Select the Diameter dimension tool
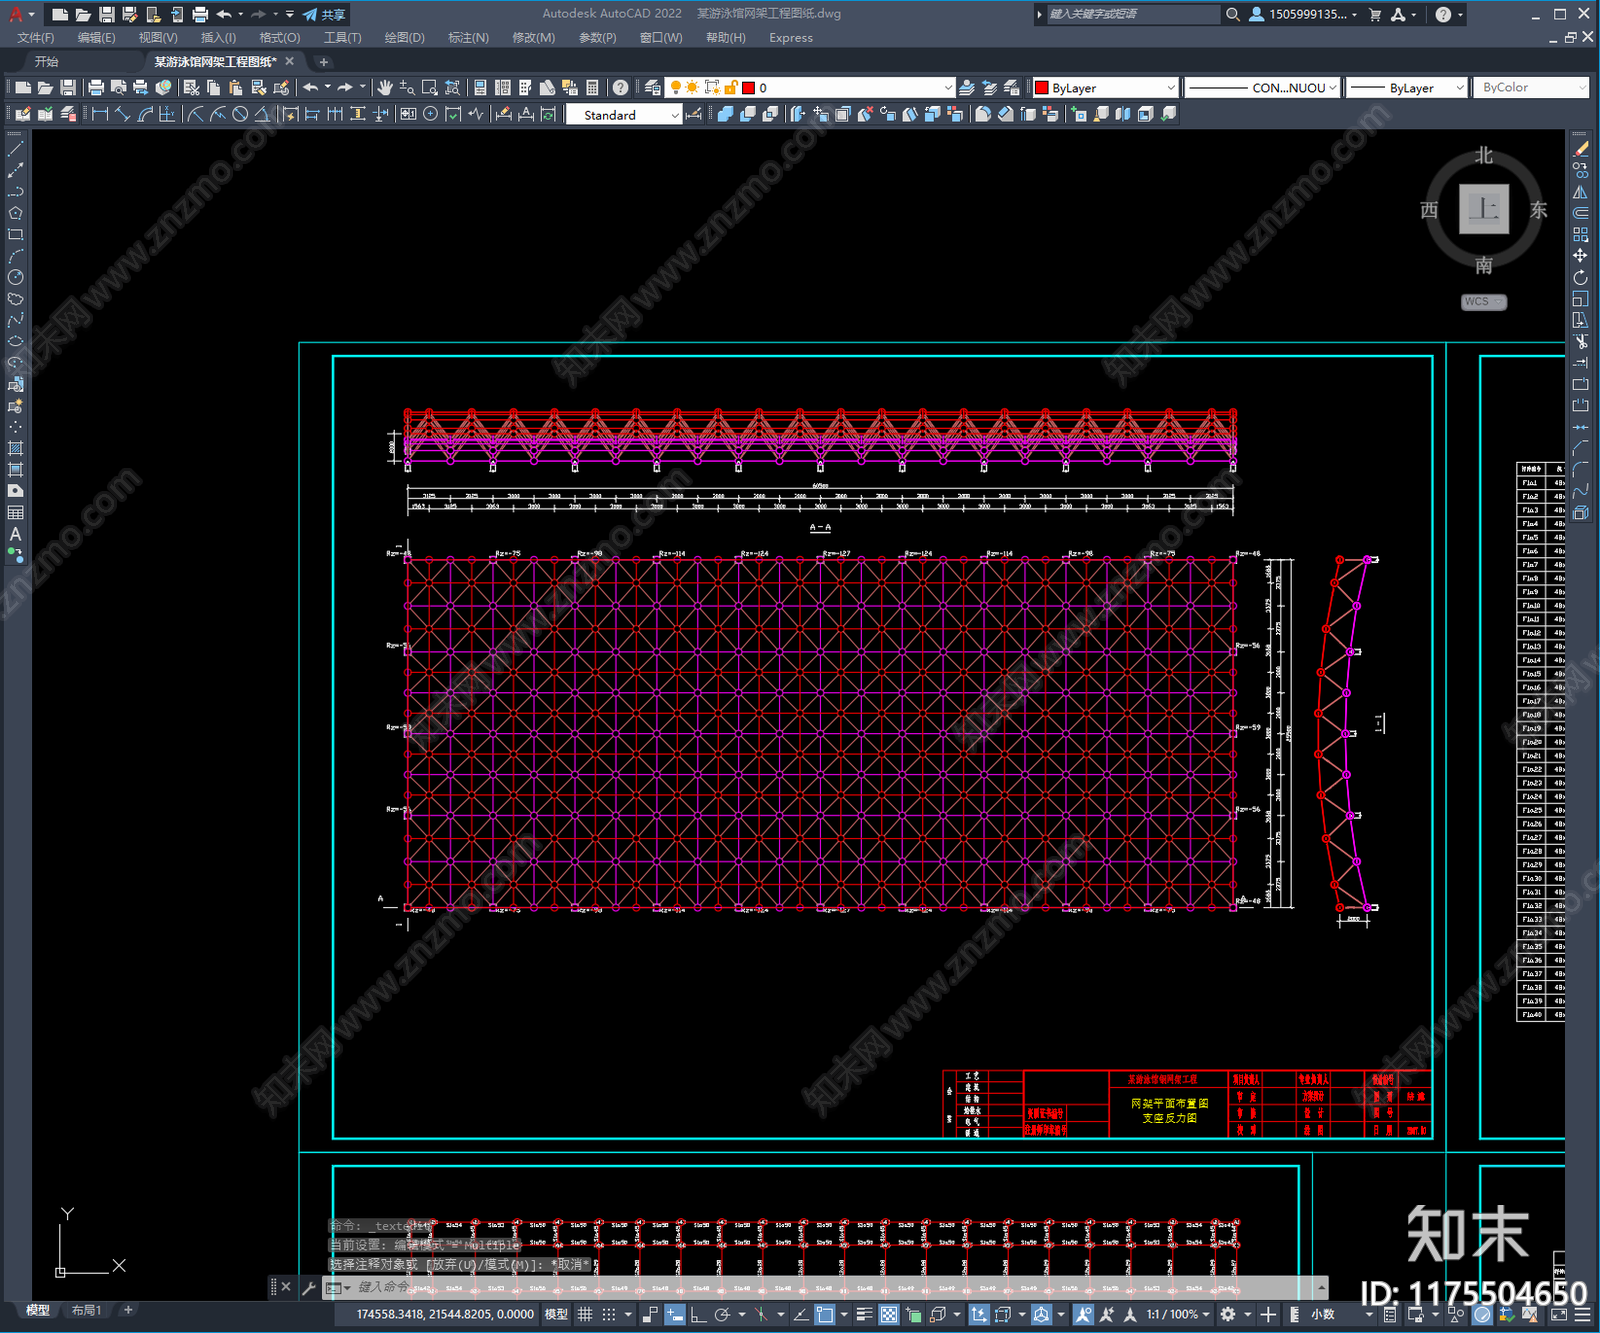 coord(240,114)
